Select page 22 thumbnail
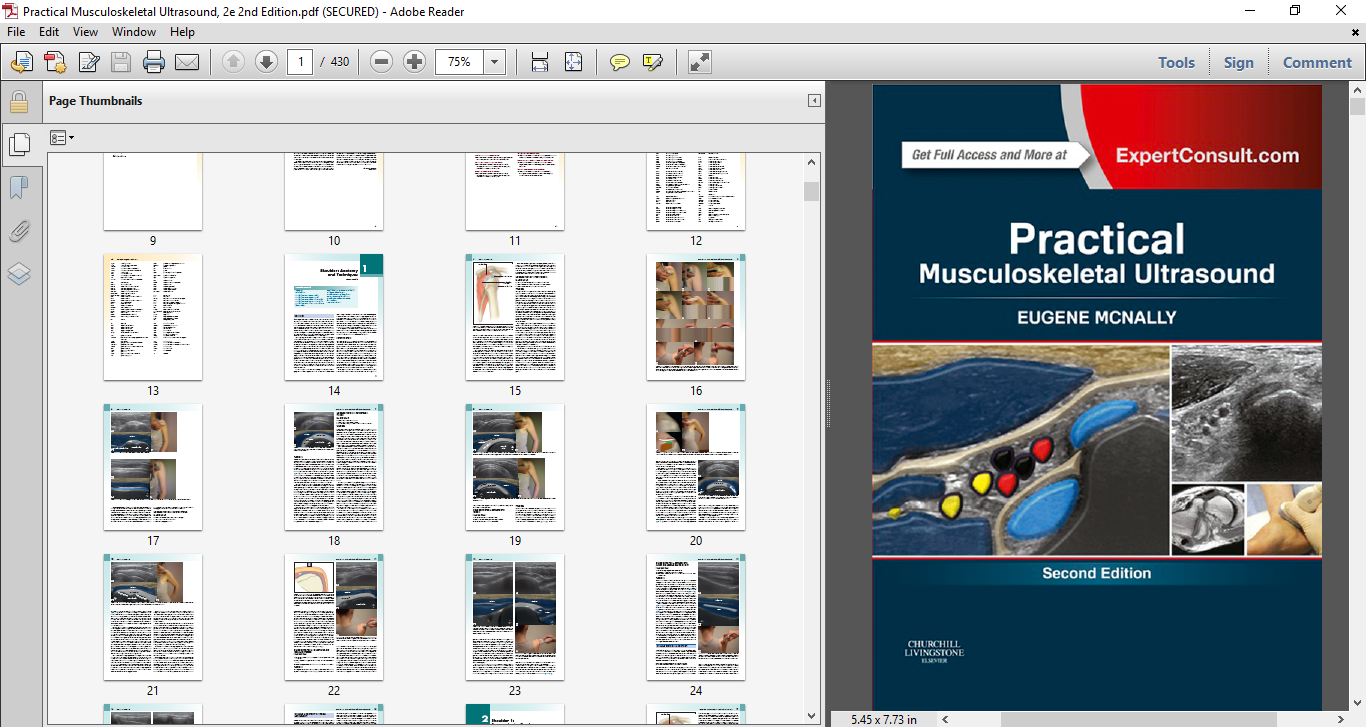Viewport: 1366px width, 727px height. click(x=334, y=617)
